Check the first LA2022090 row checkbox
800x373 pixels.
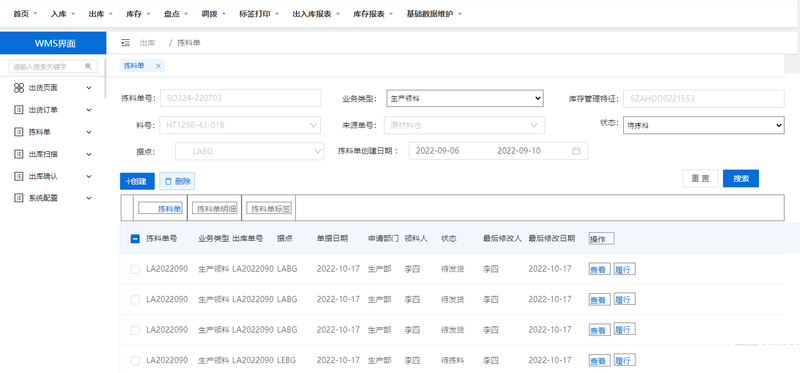(135, 269)
